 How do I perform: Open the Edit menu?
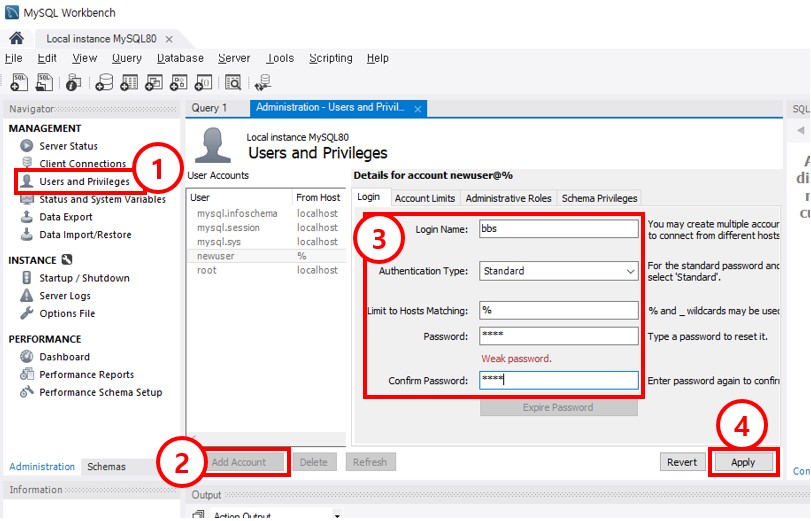[x=47, y=58]
